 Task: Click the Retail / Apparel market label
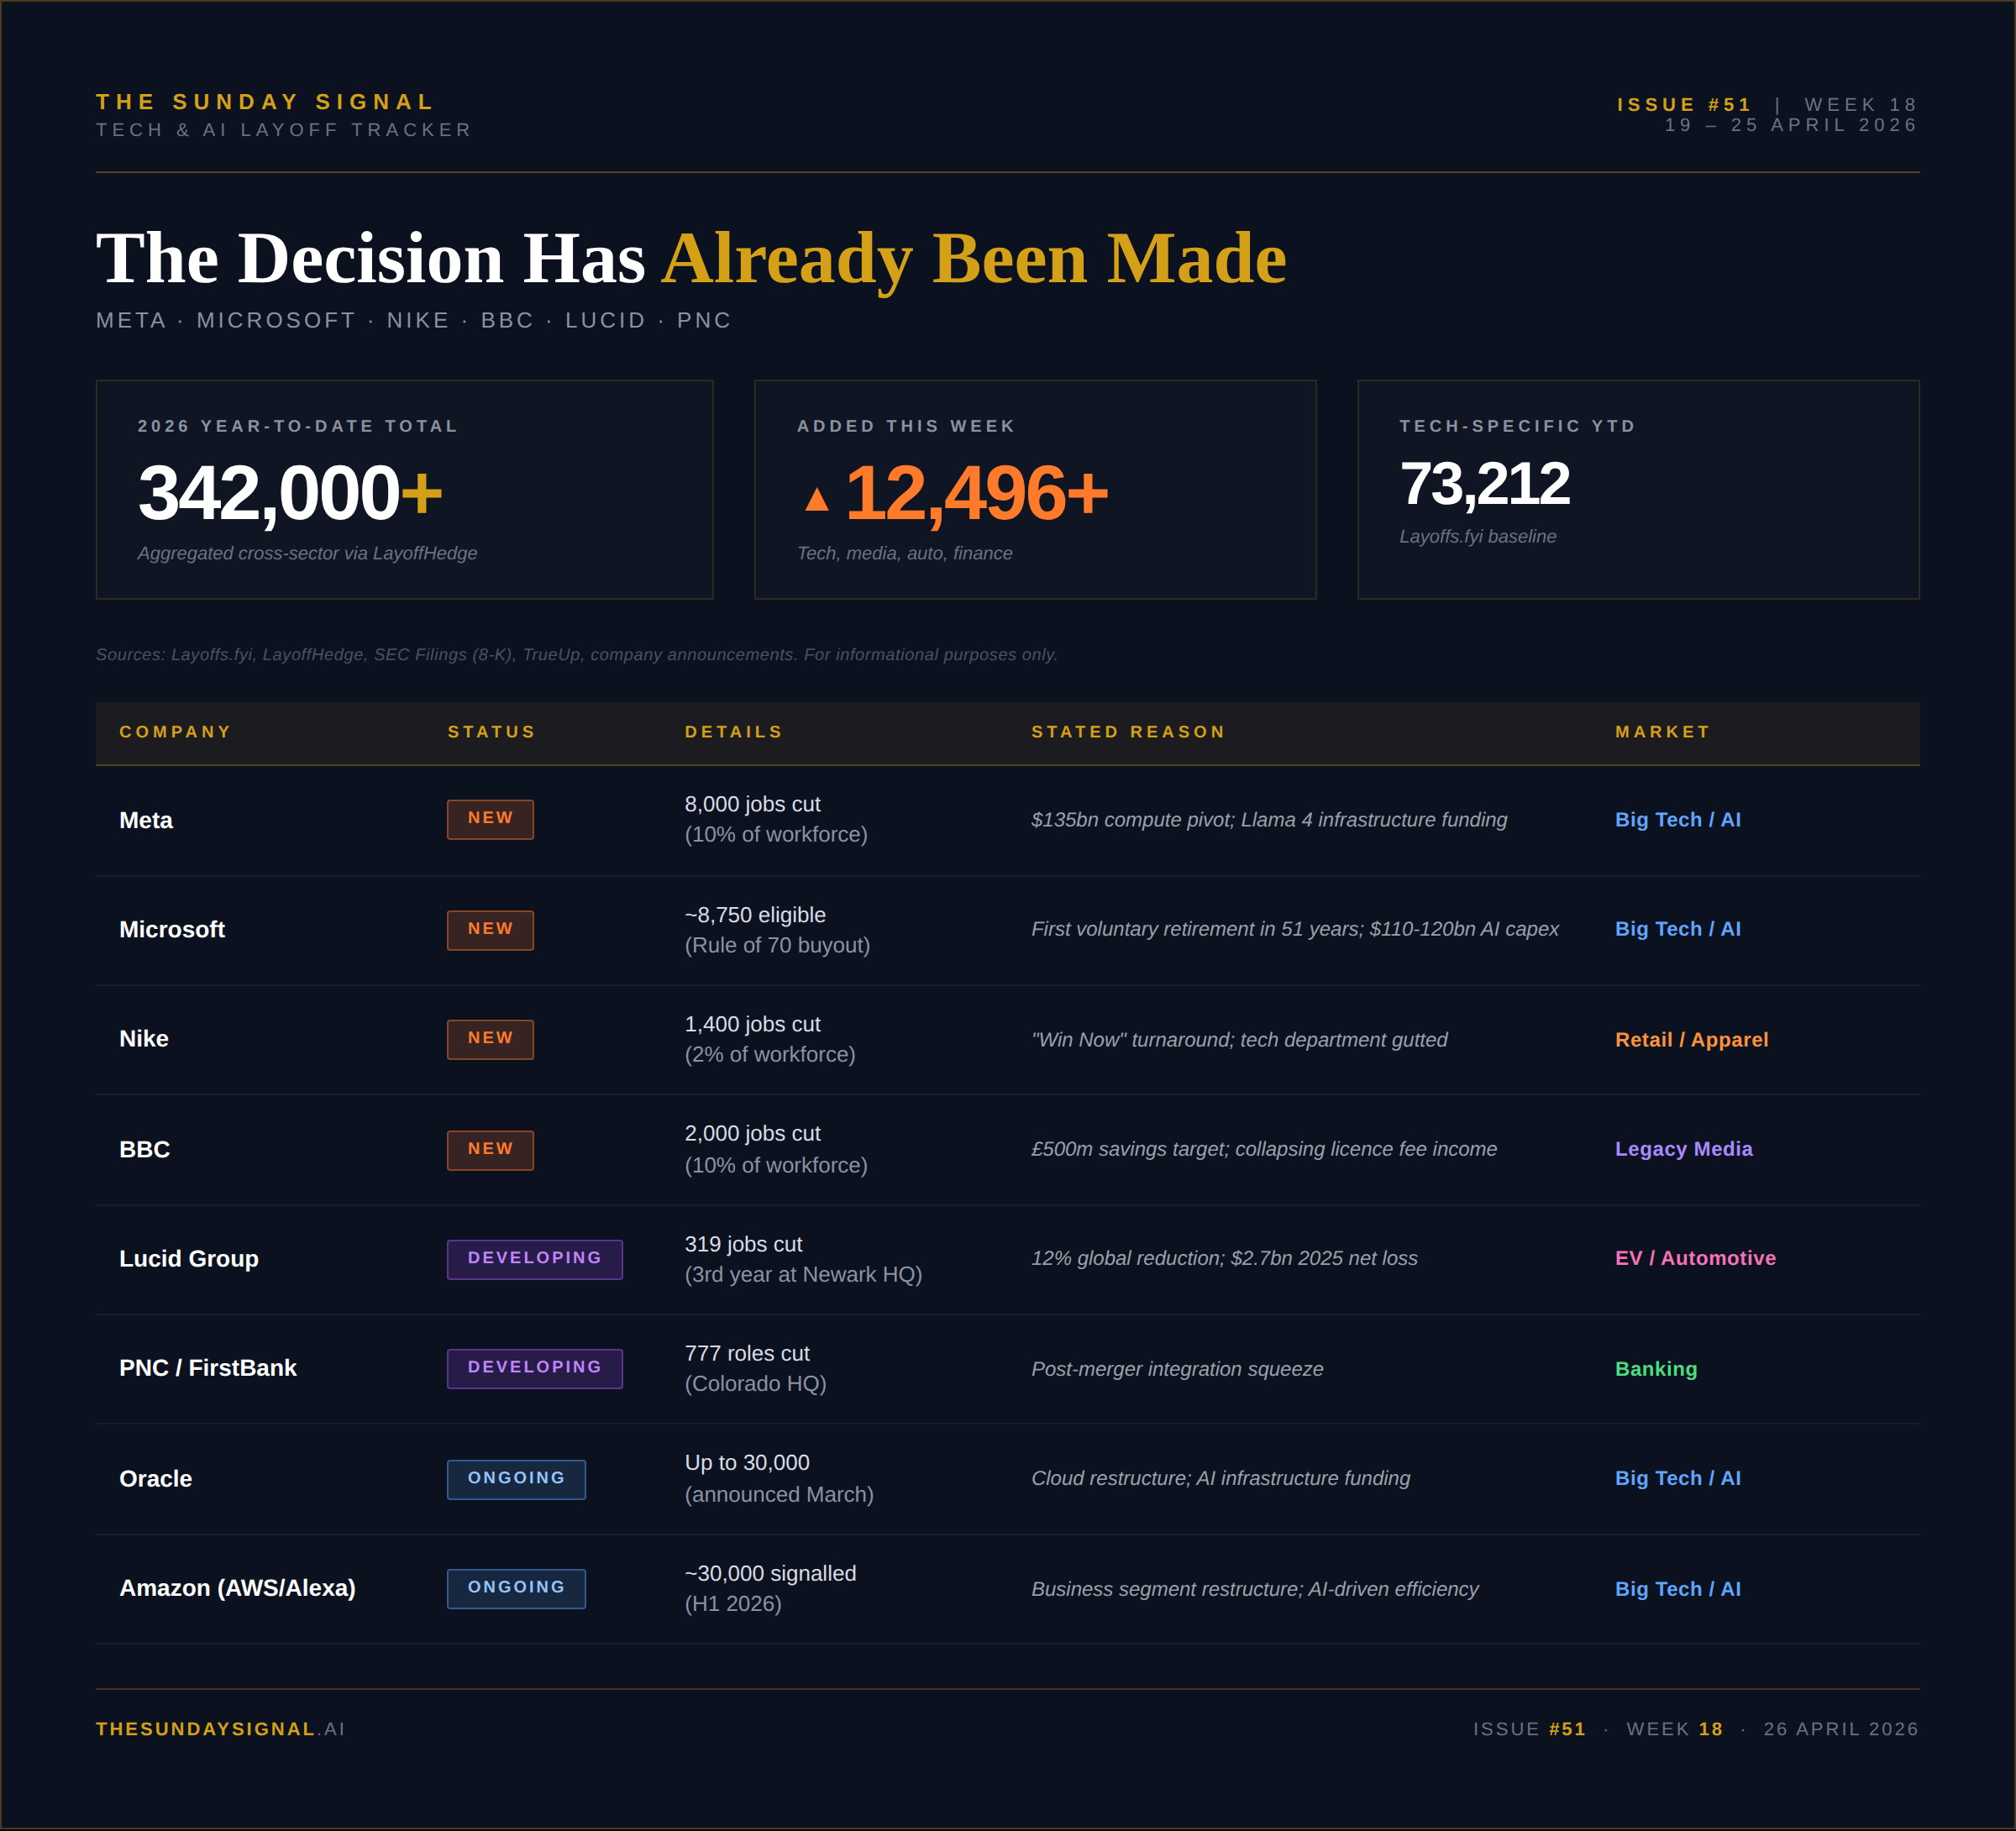point(1691,1040)
